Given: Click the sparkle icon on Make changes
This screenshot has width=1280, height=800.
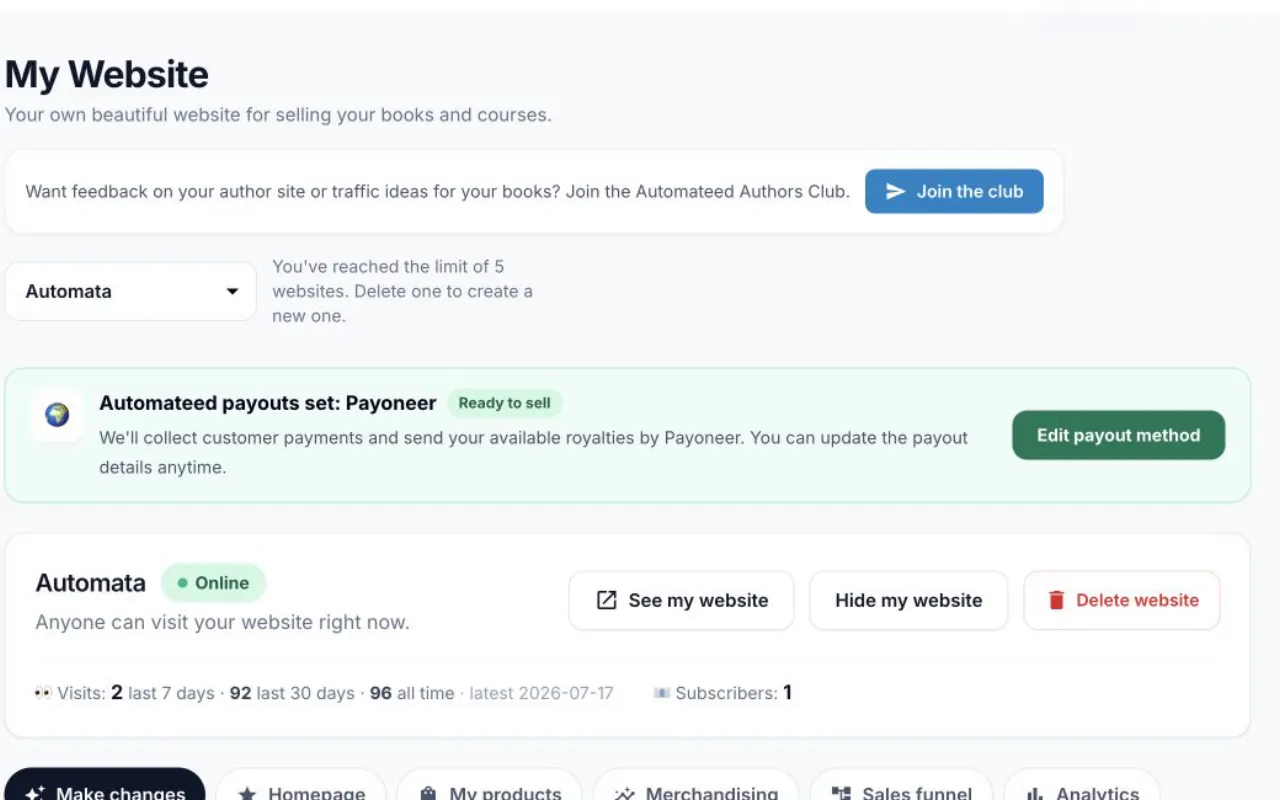Looking at the screenshot, I should [x=35, y=794].
